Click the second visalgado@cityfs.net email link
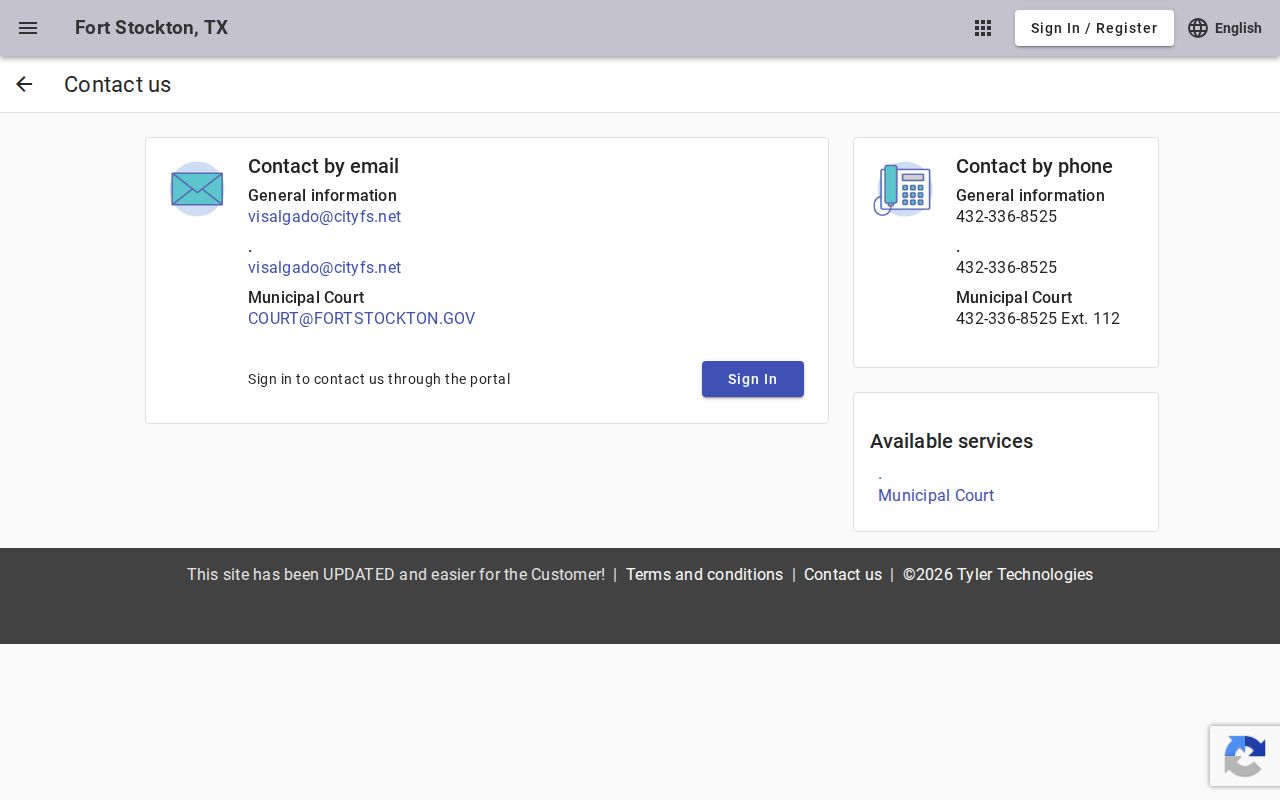This screenshot has height=800, width=1280. 324,267
